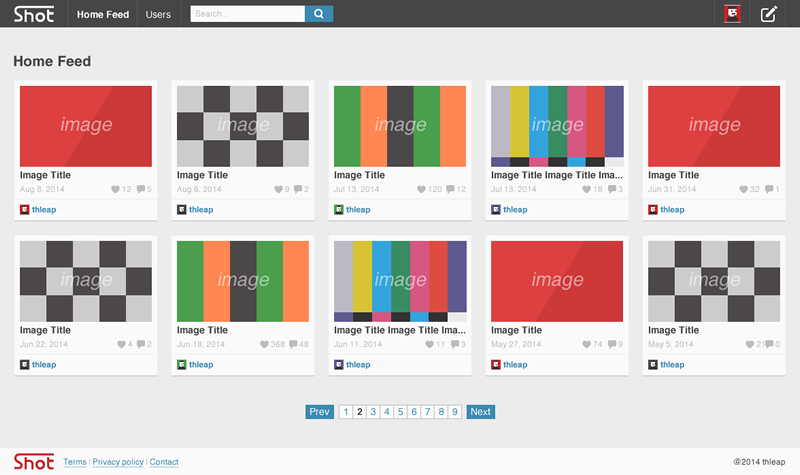Click comment icon on Aug 8, 2014 card
800x475 pixels.
click(x=141, y=189)
